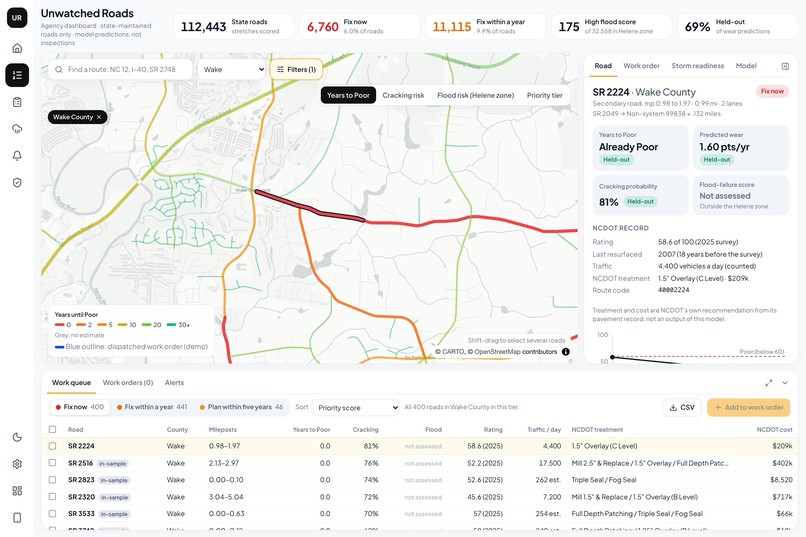Tick the checkbox for SR 2516

[x=52, y=463]
